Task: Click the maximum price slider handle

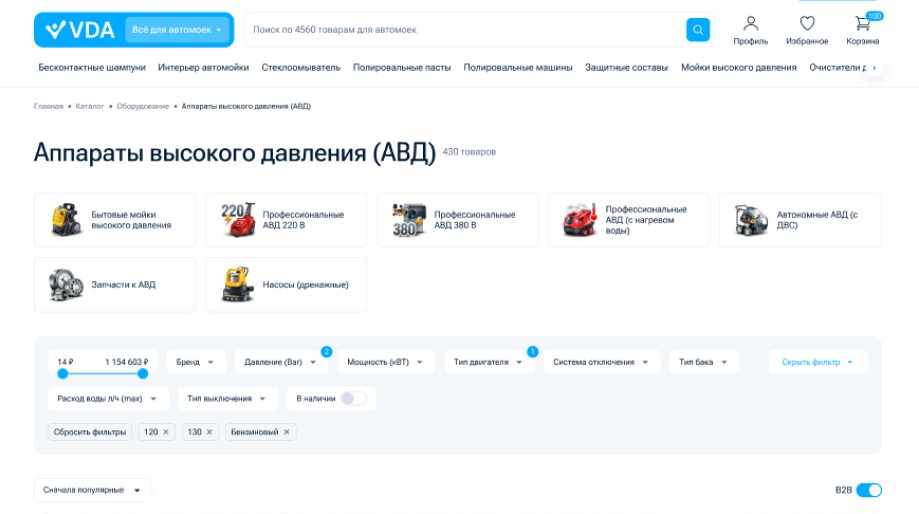Action: click(x=143, y=374)
